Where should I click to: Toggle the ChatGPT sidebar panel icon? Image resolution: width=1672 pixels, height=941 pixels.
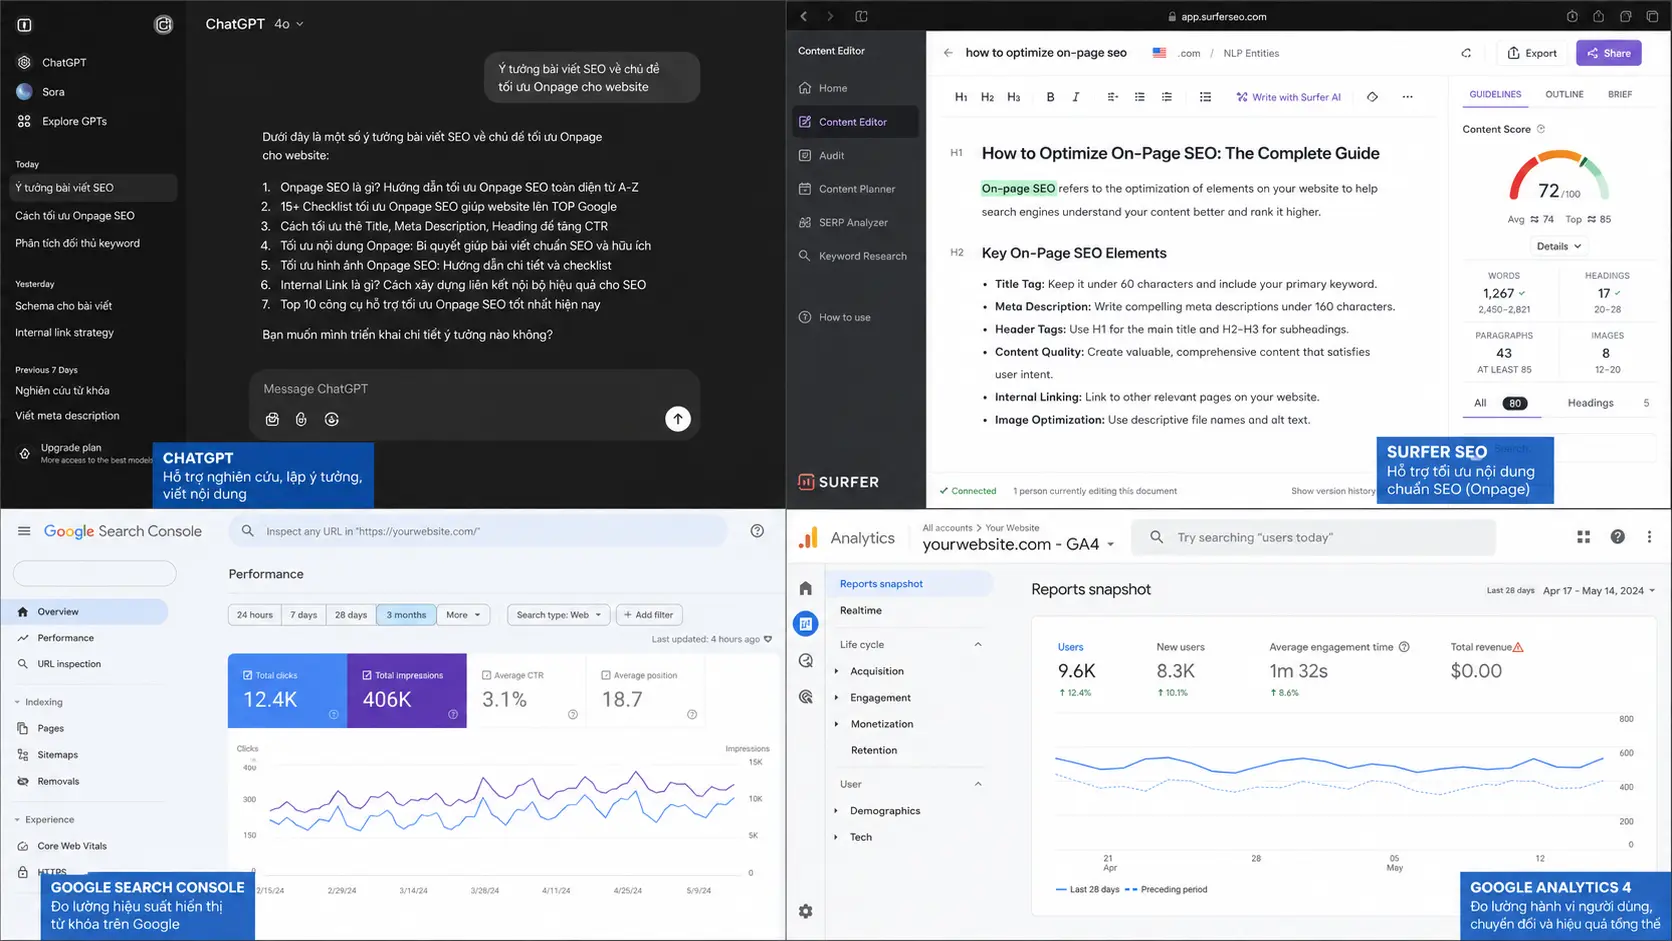[x=25, y=25]
